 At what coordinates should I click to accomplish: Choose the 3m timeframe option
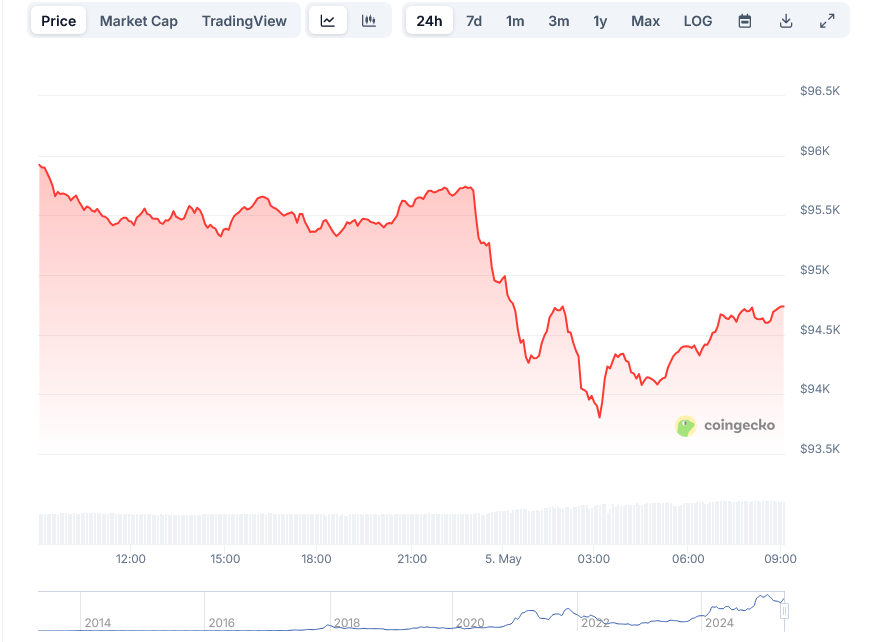(x=558, y=20)
